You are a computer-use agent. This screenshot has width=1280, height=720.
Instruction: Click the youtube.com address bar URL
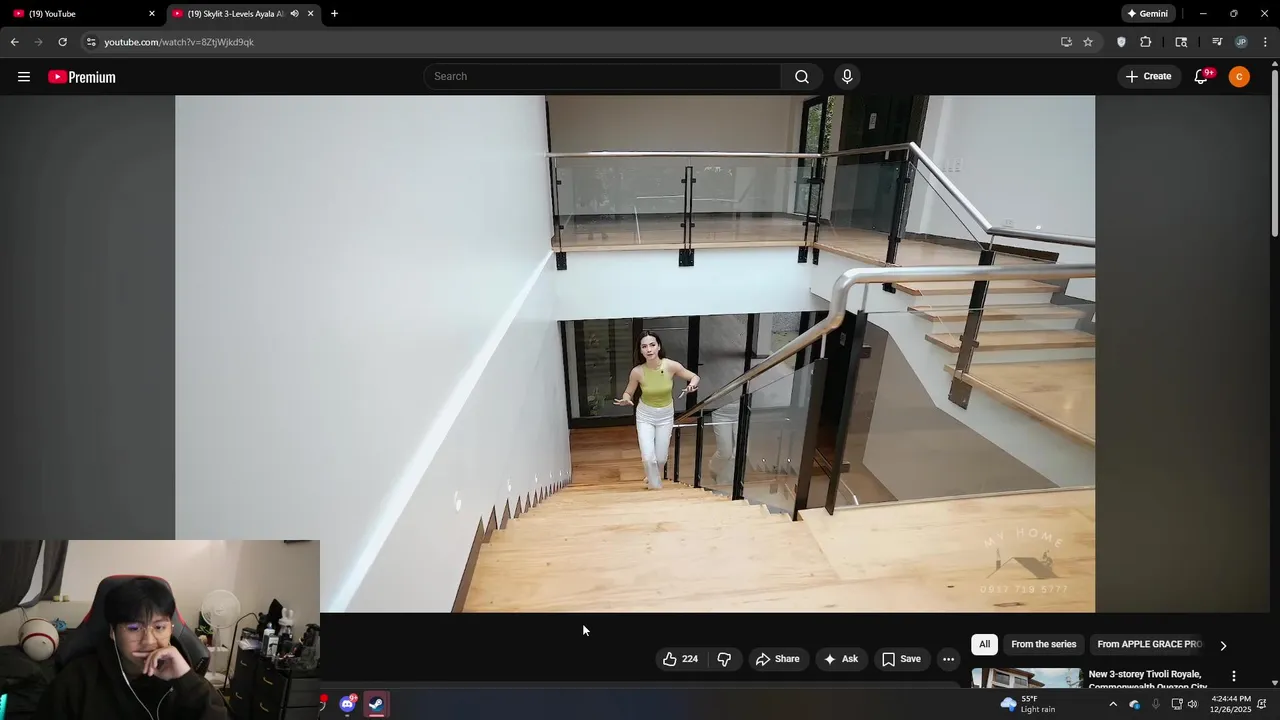point(179,42)
